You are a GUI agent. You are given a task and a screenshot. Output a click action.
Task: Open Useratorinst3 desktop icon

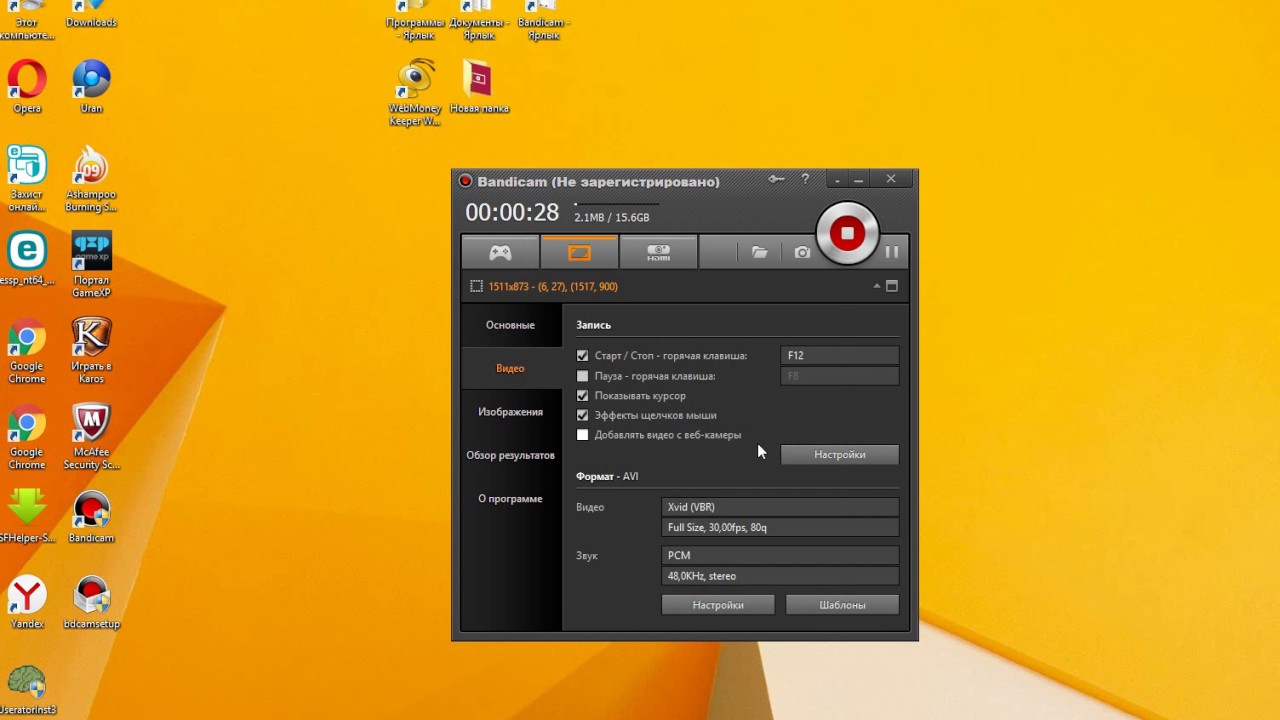pos(27,690)
